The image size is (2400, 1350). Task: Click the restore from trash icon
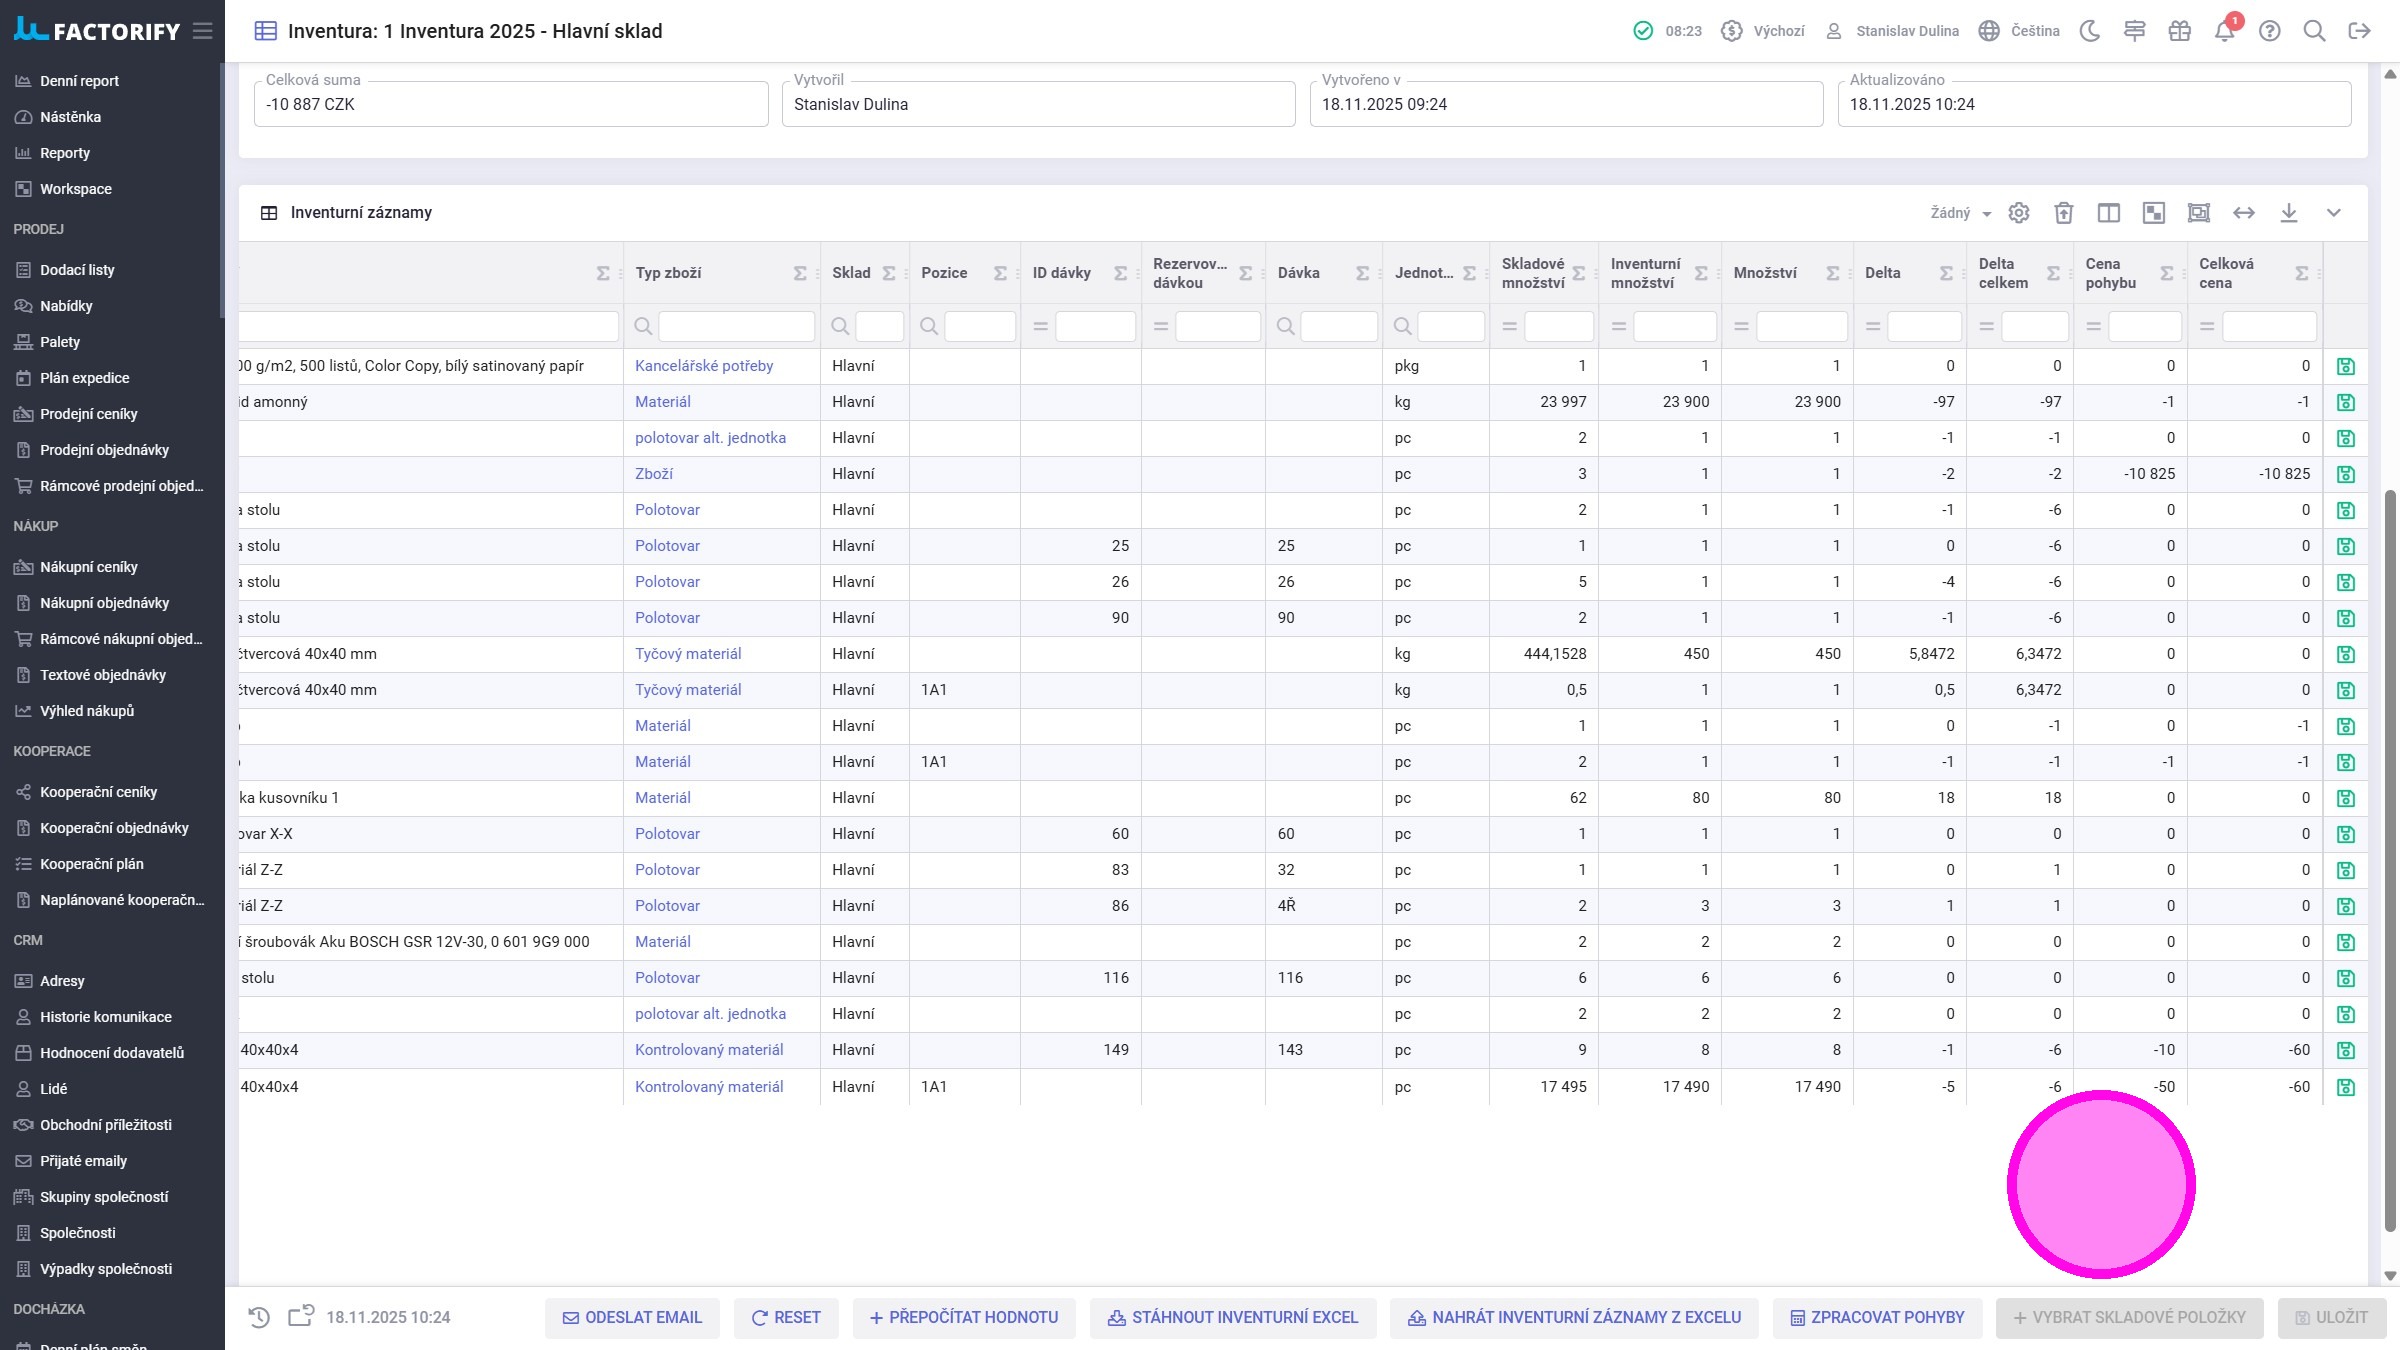[x=2064, y=213]
